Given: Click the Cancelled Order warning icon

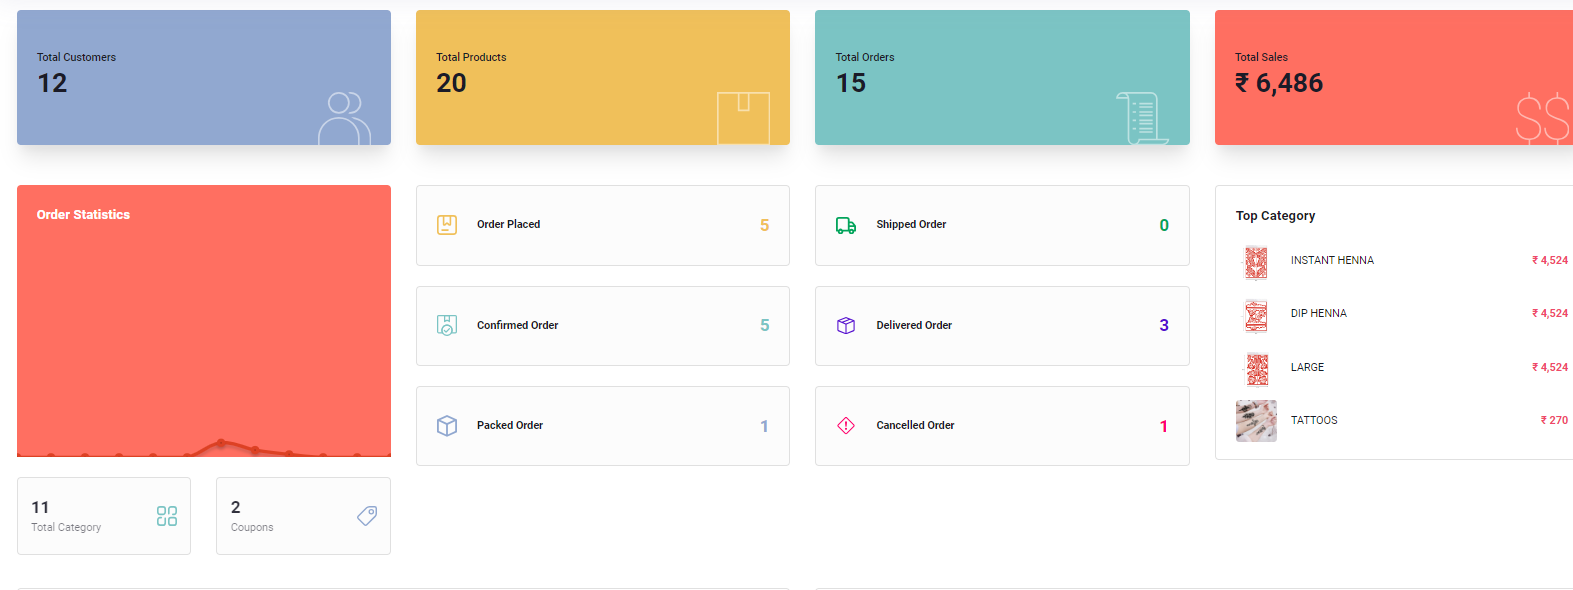Looking at the screenshot, I should 846,426.
